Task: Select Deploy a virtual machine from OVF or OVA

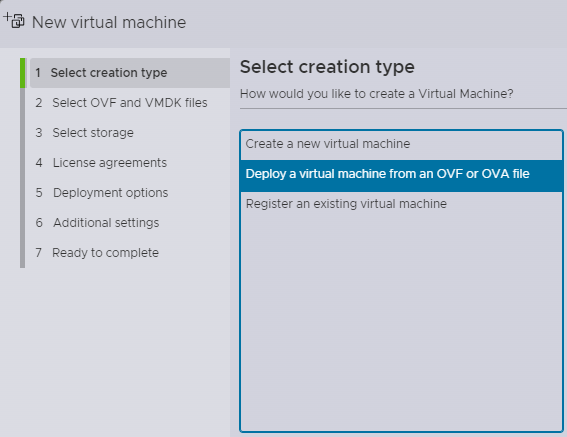Action: [x=401, y=175]
